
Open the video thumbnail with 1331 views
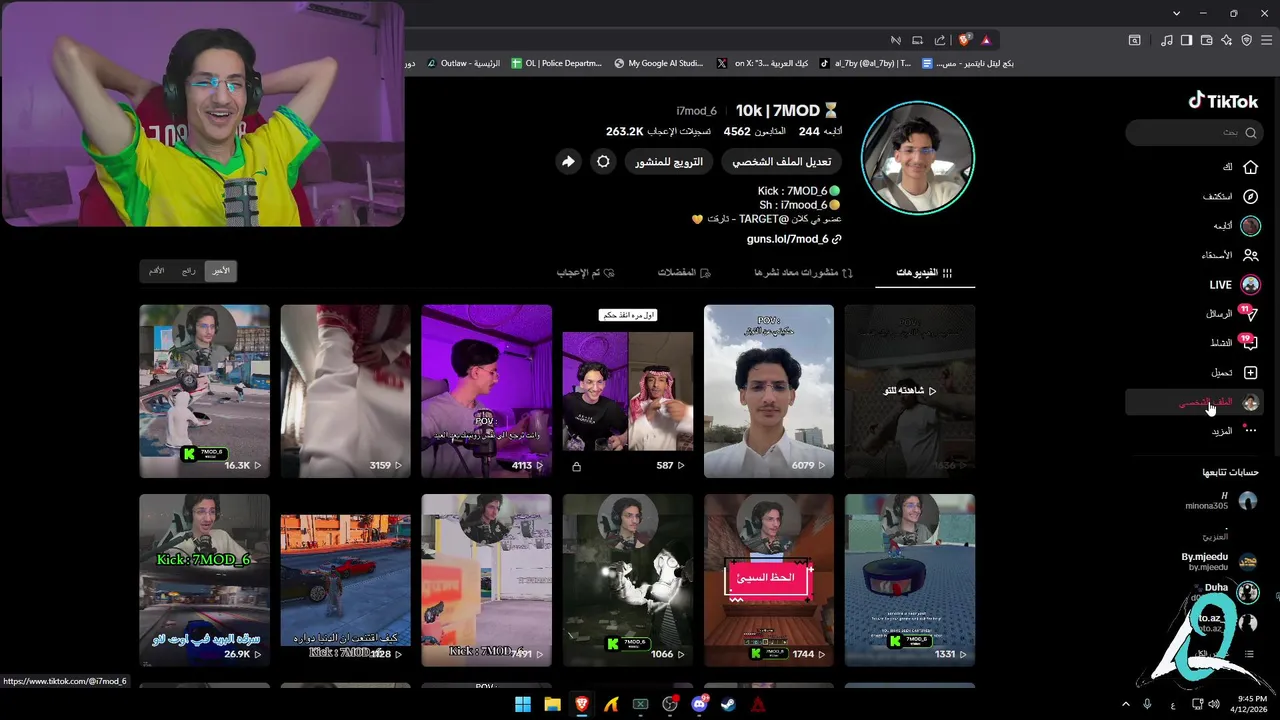909,580
